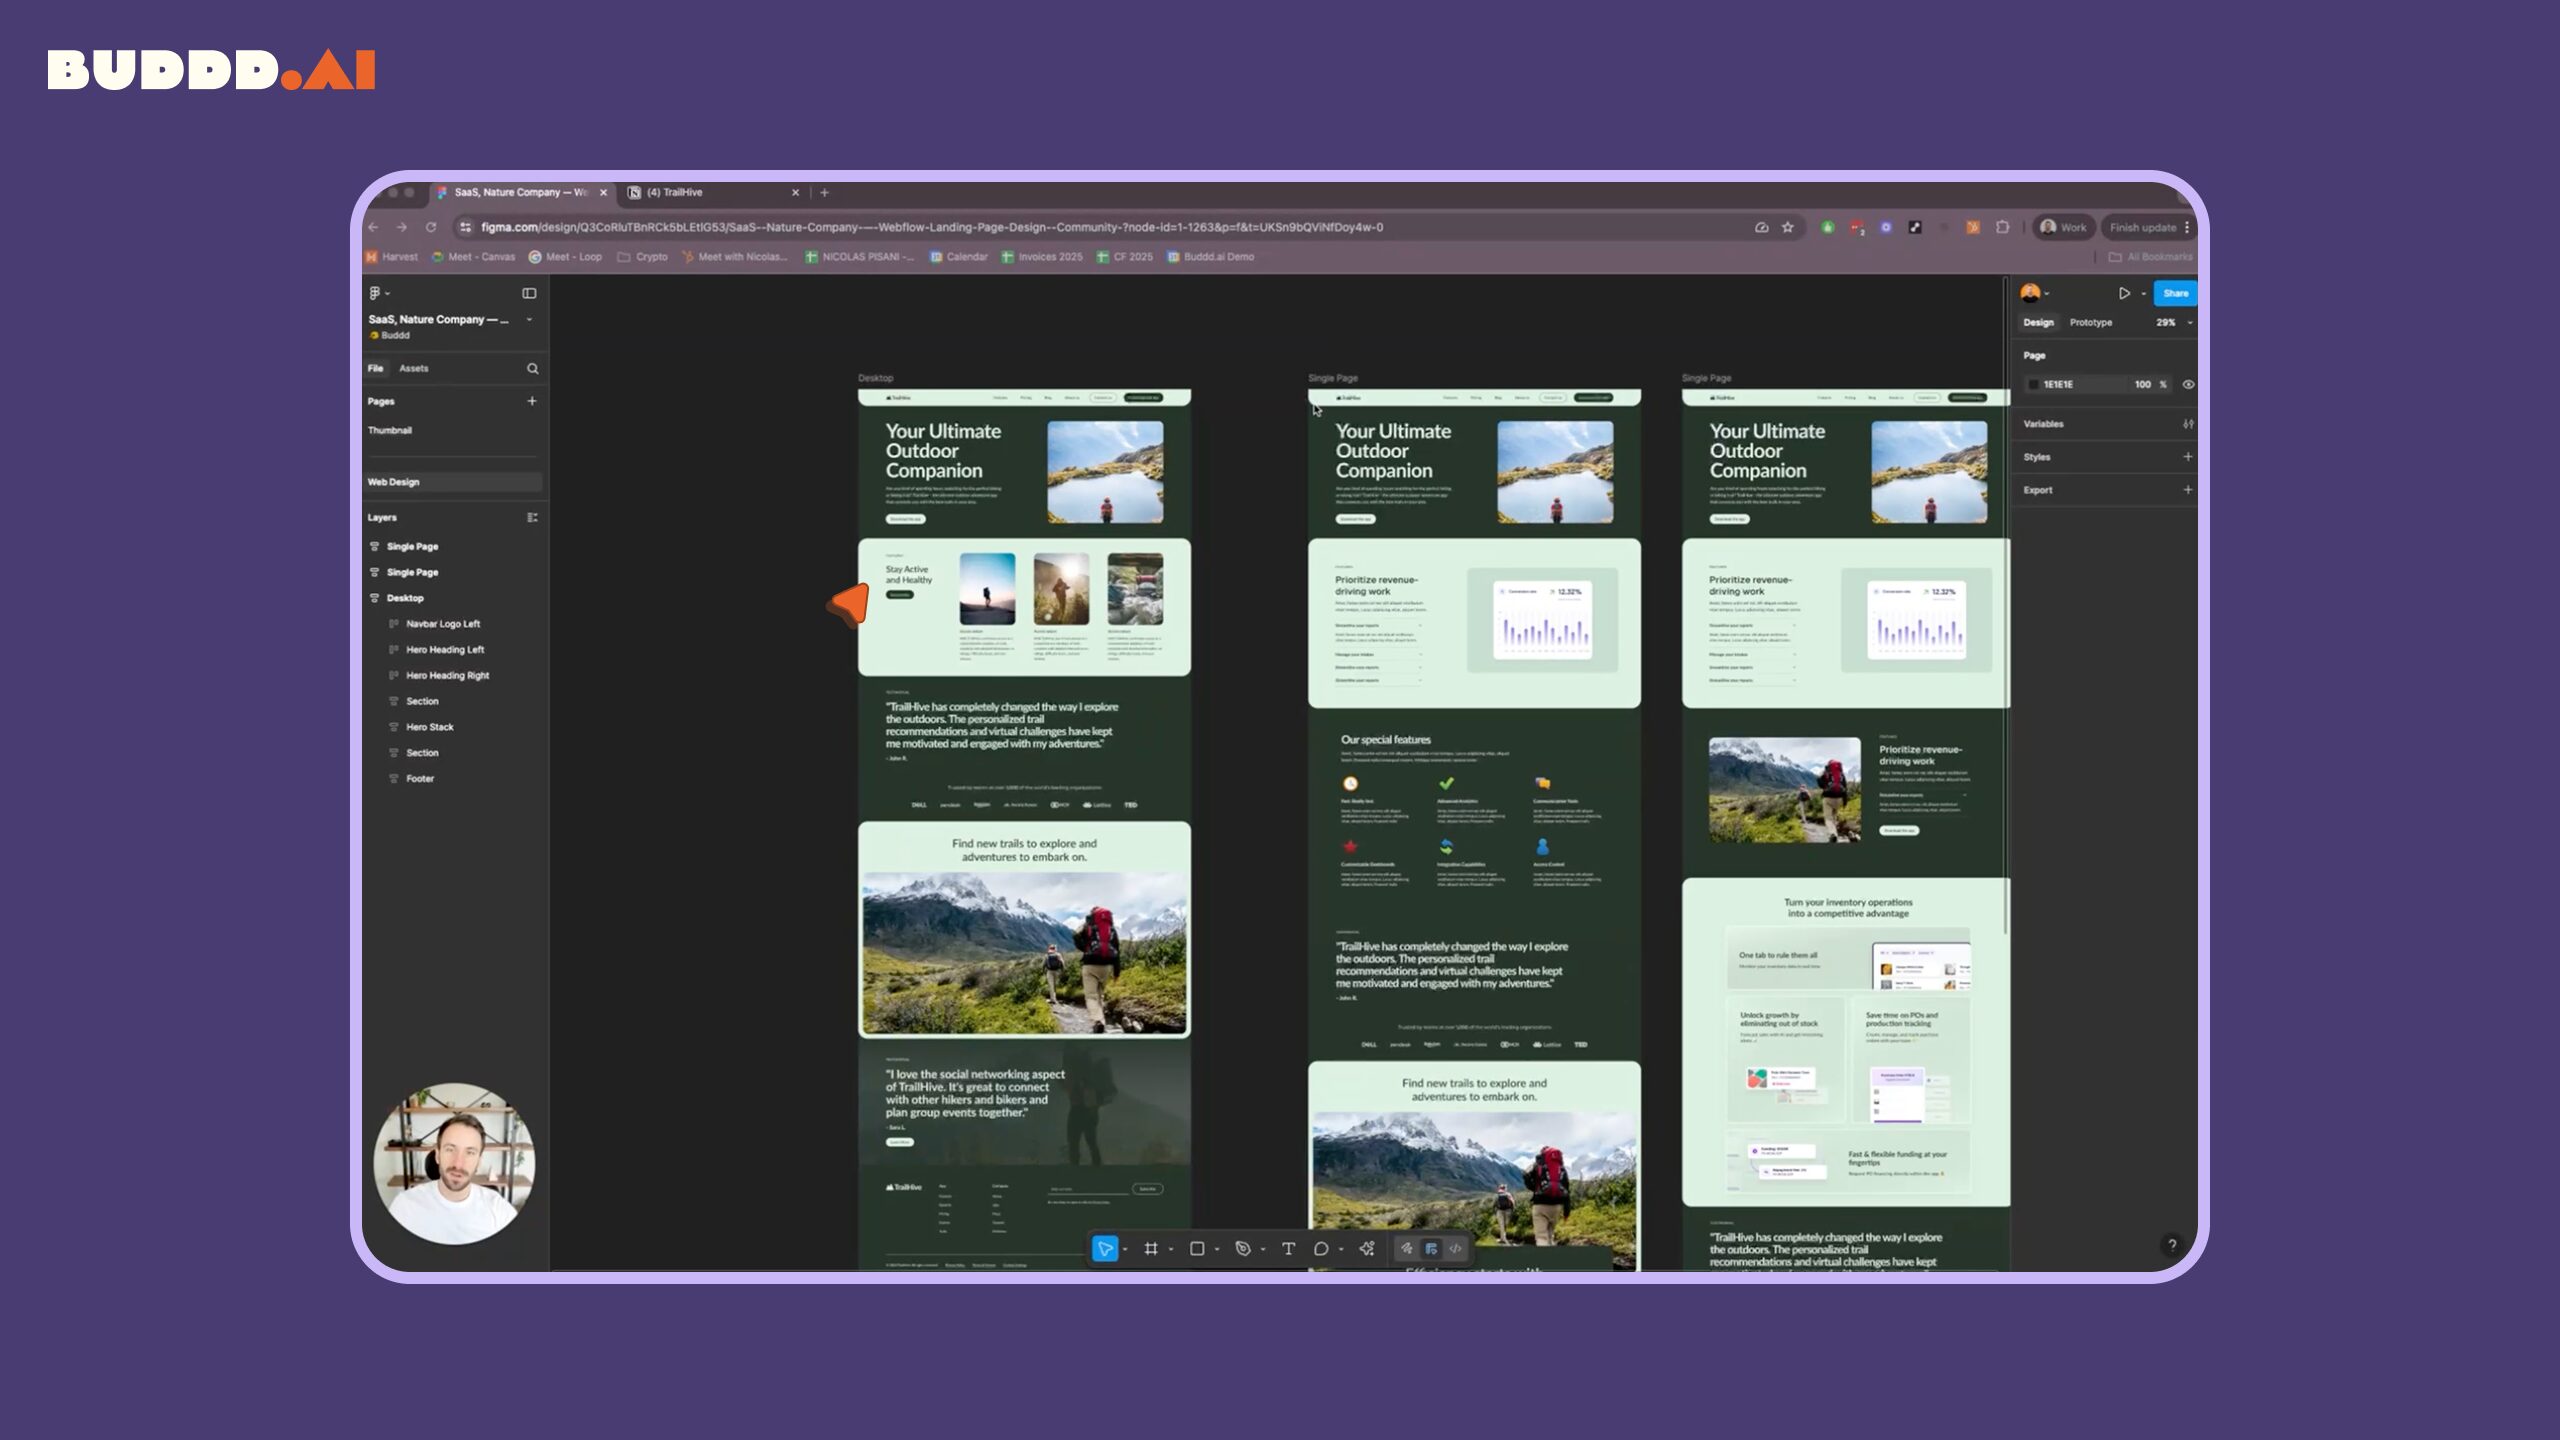The width and height of the screenshot is (2560, 1440).
Task: Open the Move tool options chevron
Action: pos(1125,1249)
